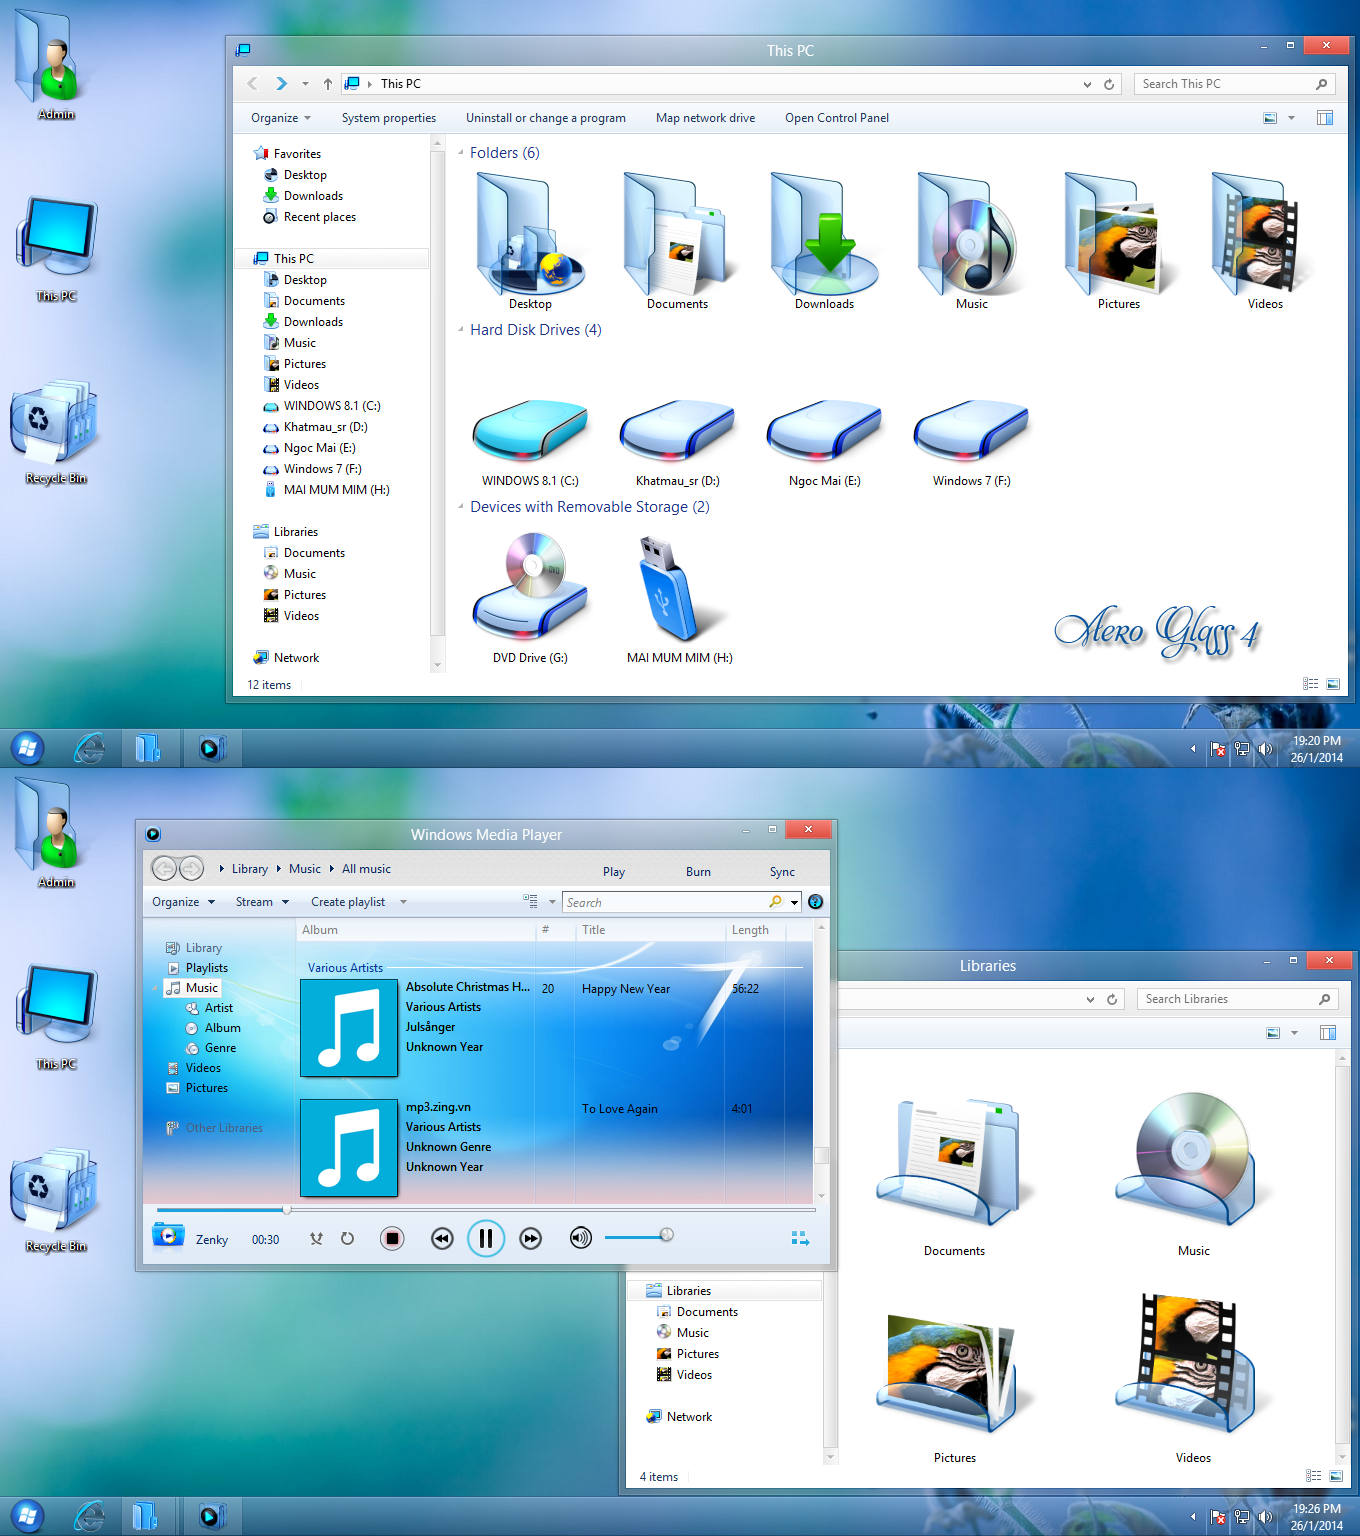Click Uninstall or change a program
This screenshot has height=1536, width=1360.
546,118
